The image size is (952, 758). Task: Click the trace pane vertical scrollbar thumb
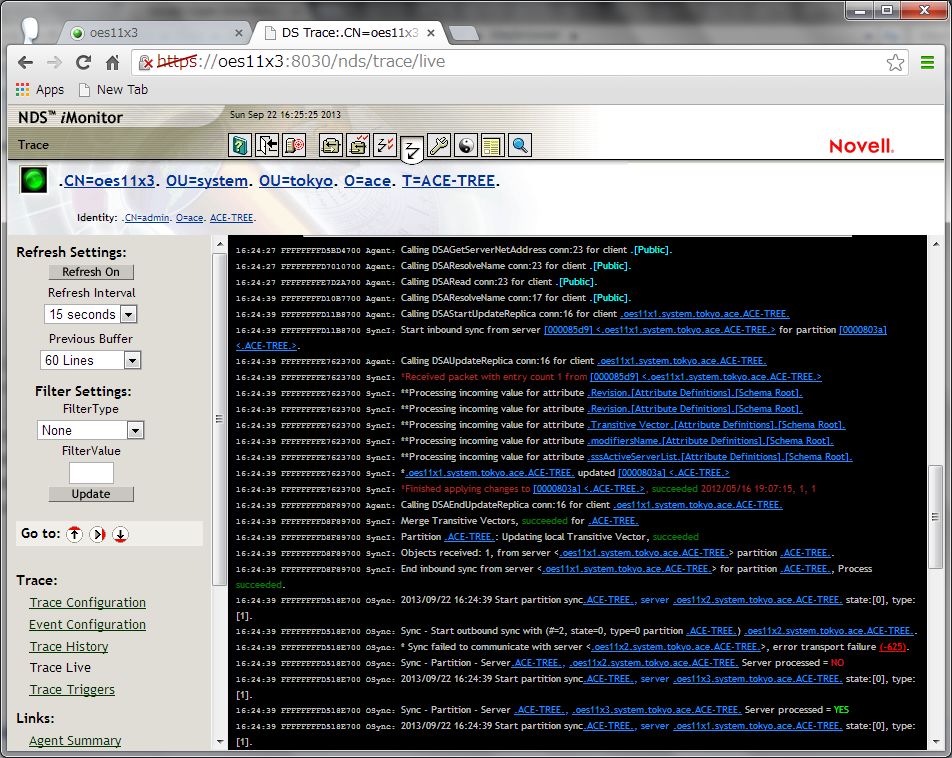click(x=936, y=517)
